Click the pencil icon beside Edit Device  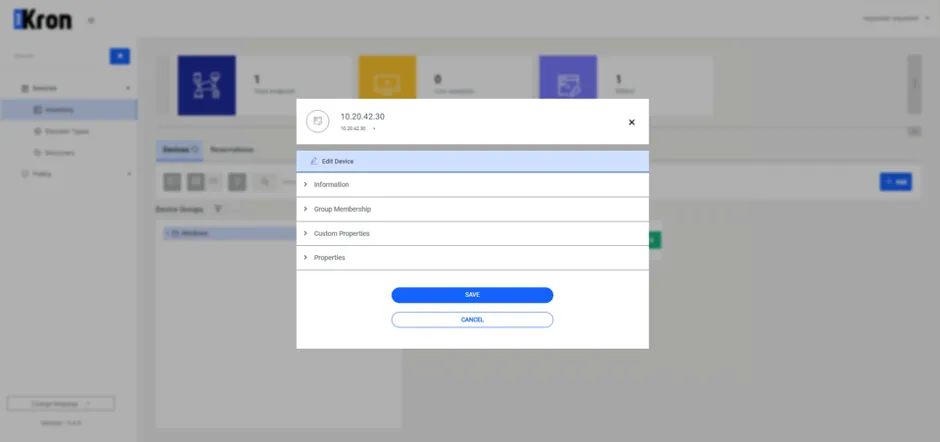(x=314, y=161)
